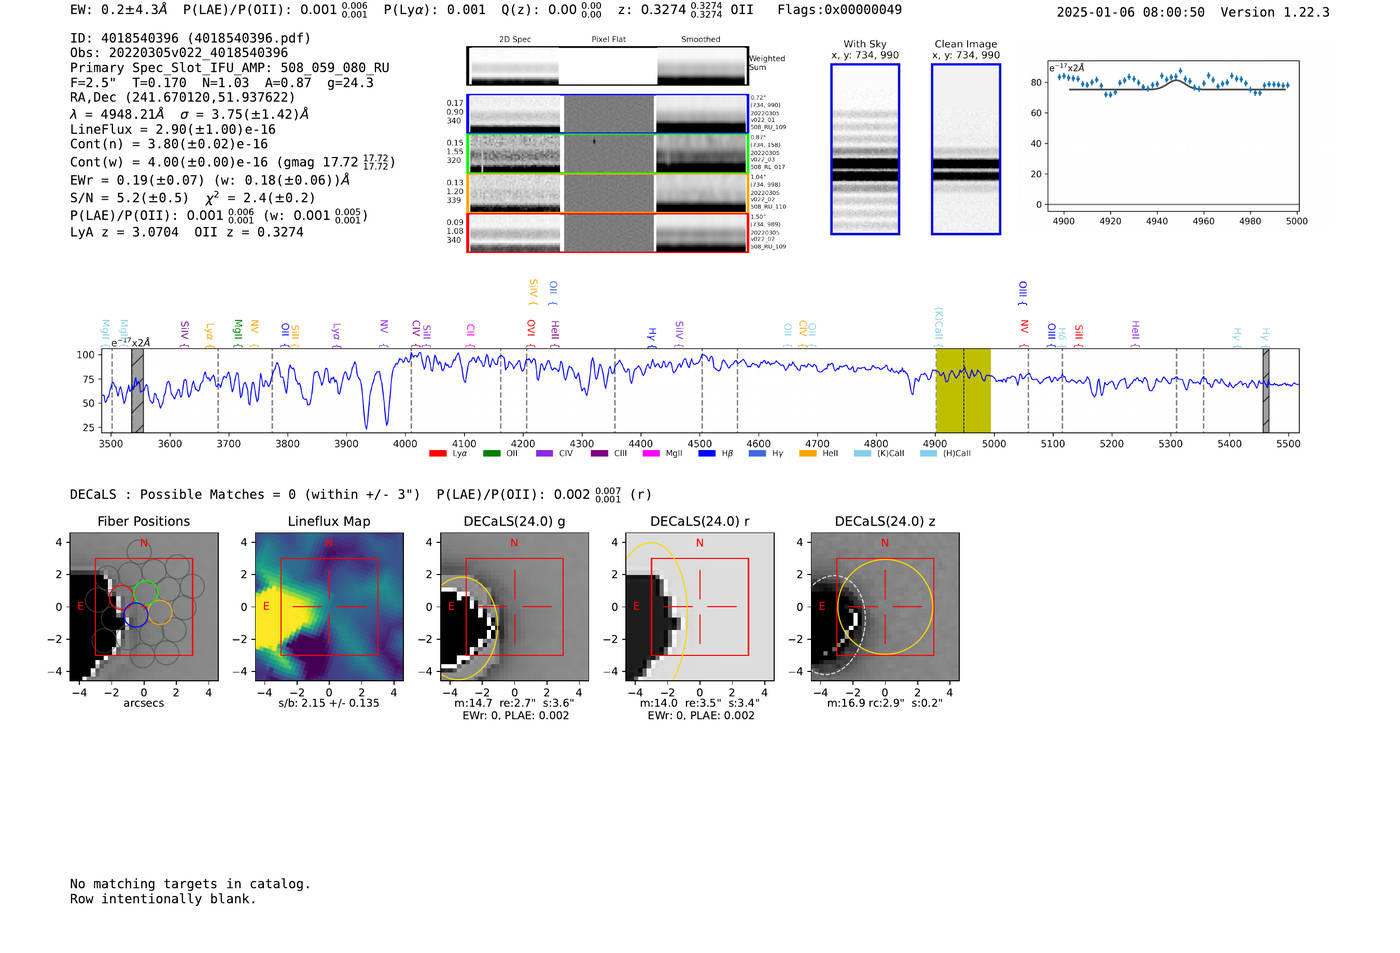Click the (K)CaII legend swatch

pyautogui.click(x=862, y=453)
